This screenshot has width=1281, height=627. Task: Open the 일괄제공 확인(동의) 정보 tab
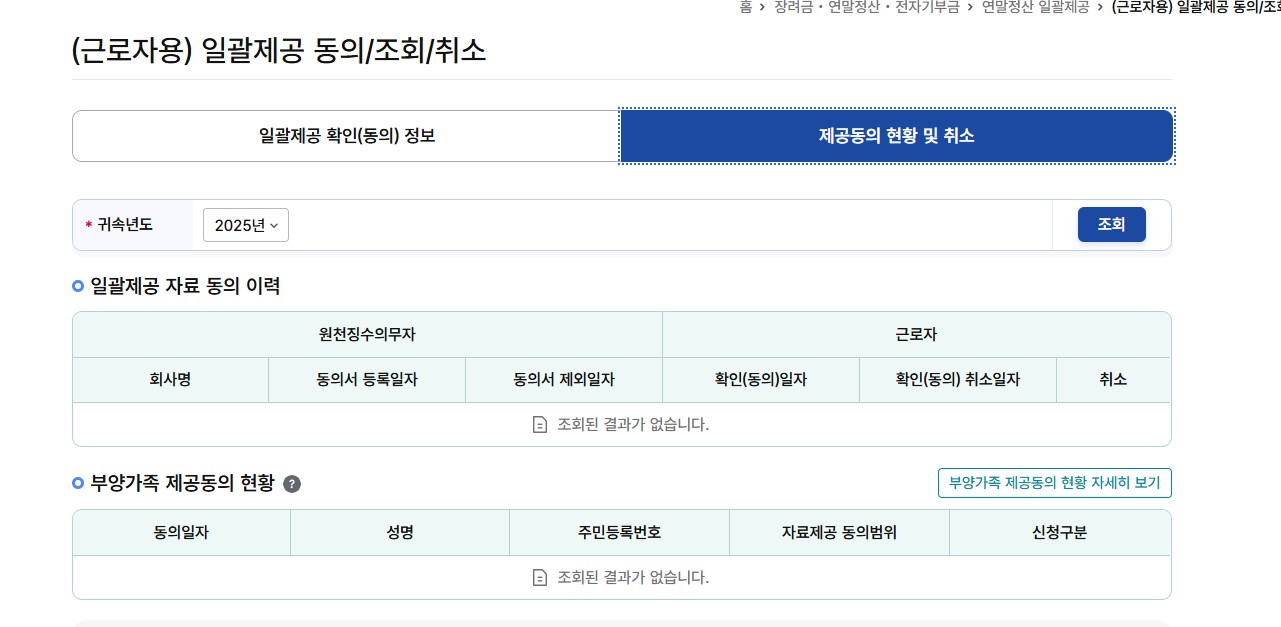click(x=346, y=136)
